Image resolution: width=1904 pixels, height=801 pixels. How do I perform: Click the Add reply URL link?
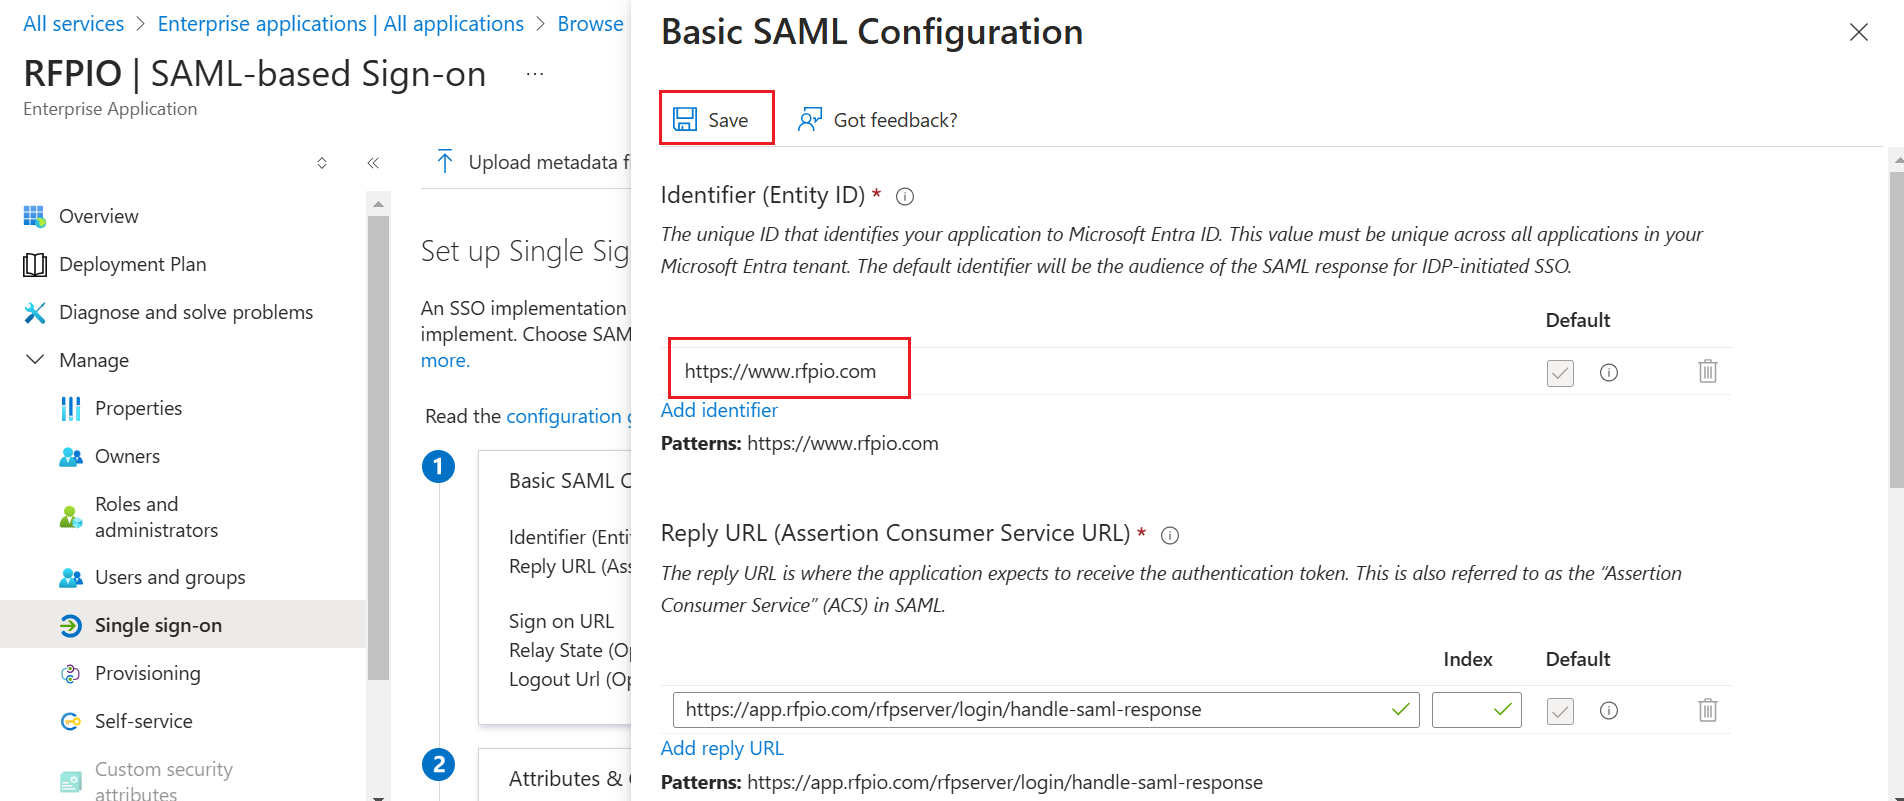(x=722, y=748)
